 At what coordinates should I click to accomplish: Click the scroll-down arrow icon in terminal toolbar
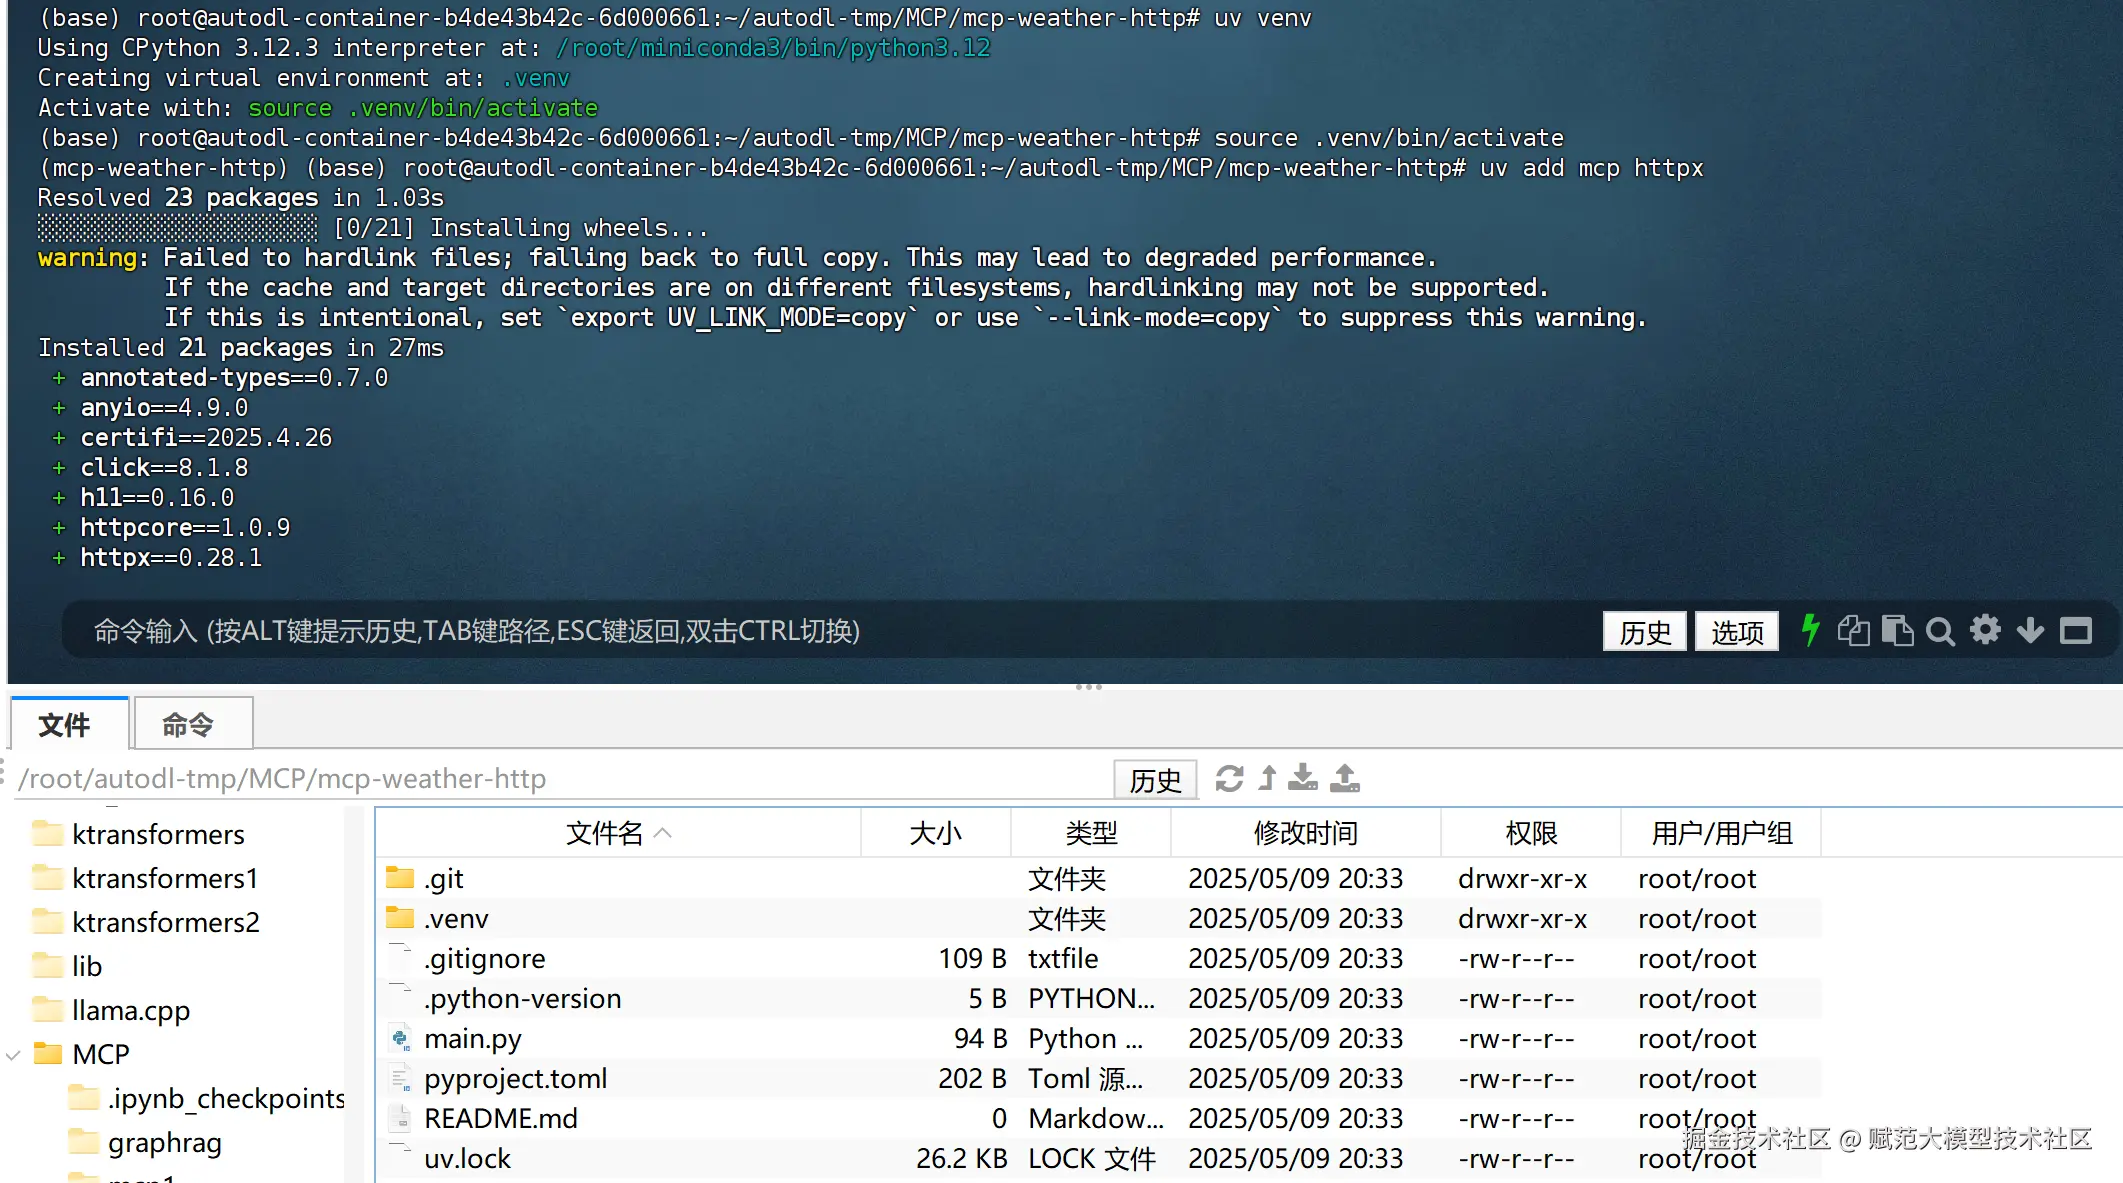coord(2030,631)
